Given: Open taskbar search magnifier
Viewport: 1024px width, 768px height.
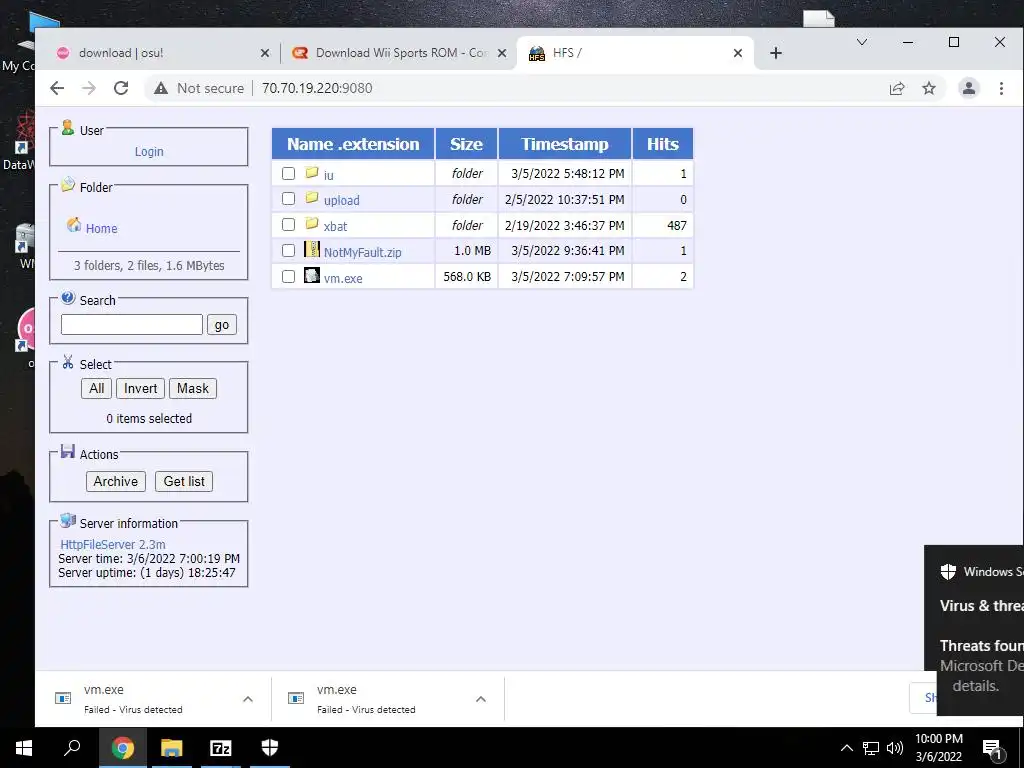Looking at the screenshot, I should click(x=72, y=747).
